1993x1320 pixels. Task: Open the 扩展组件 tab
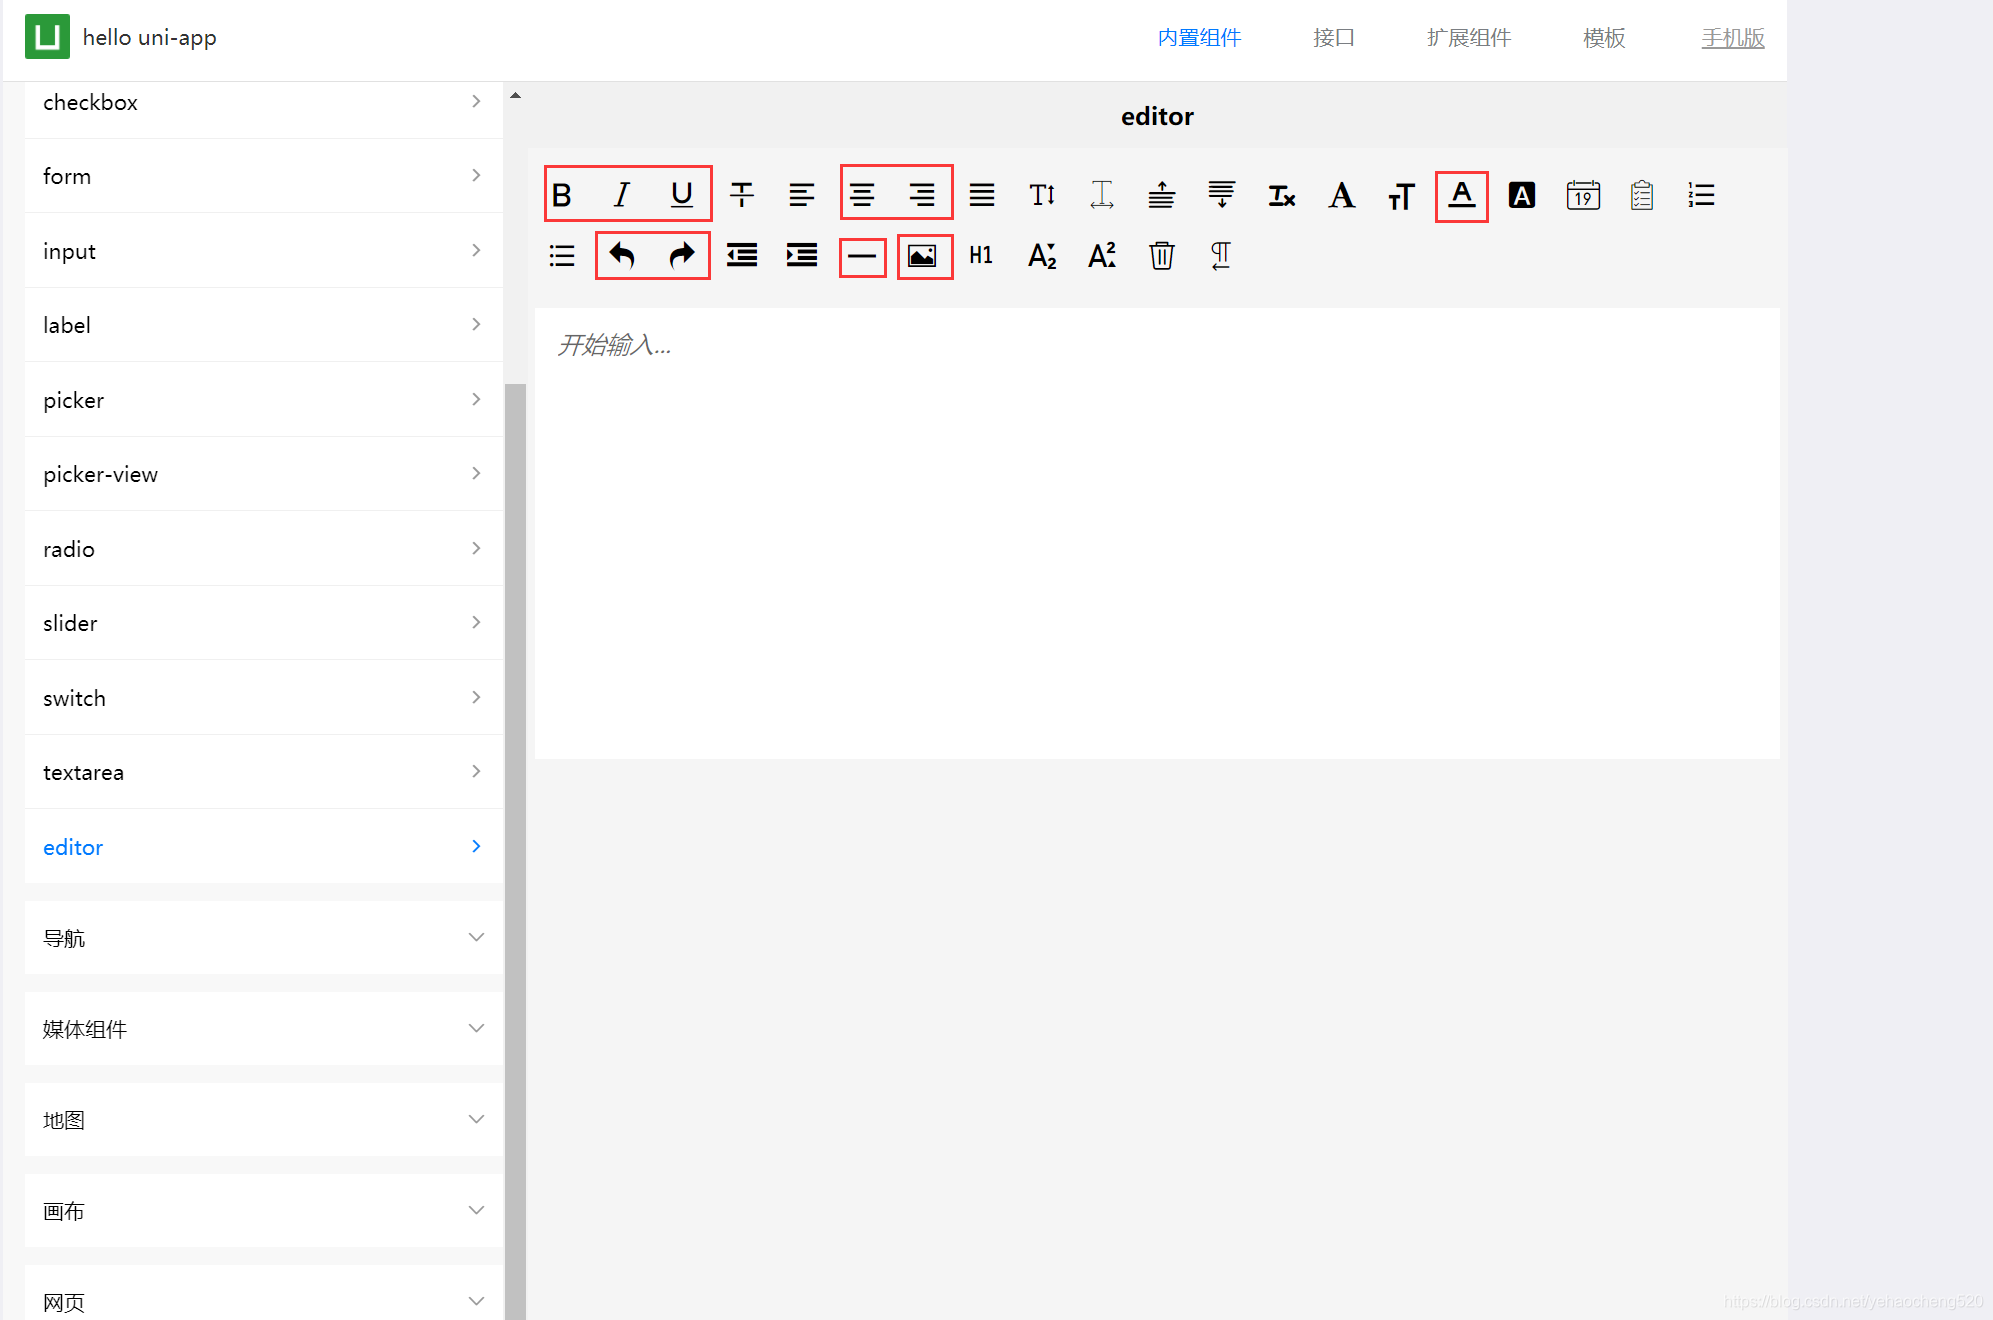click(x=1469, y=38)
